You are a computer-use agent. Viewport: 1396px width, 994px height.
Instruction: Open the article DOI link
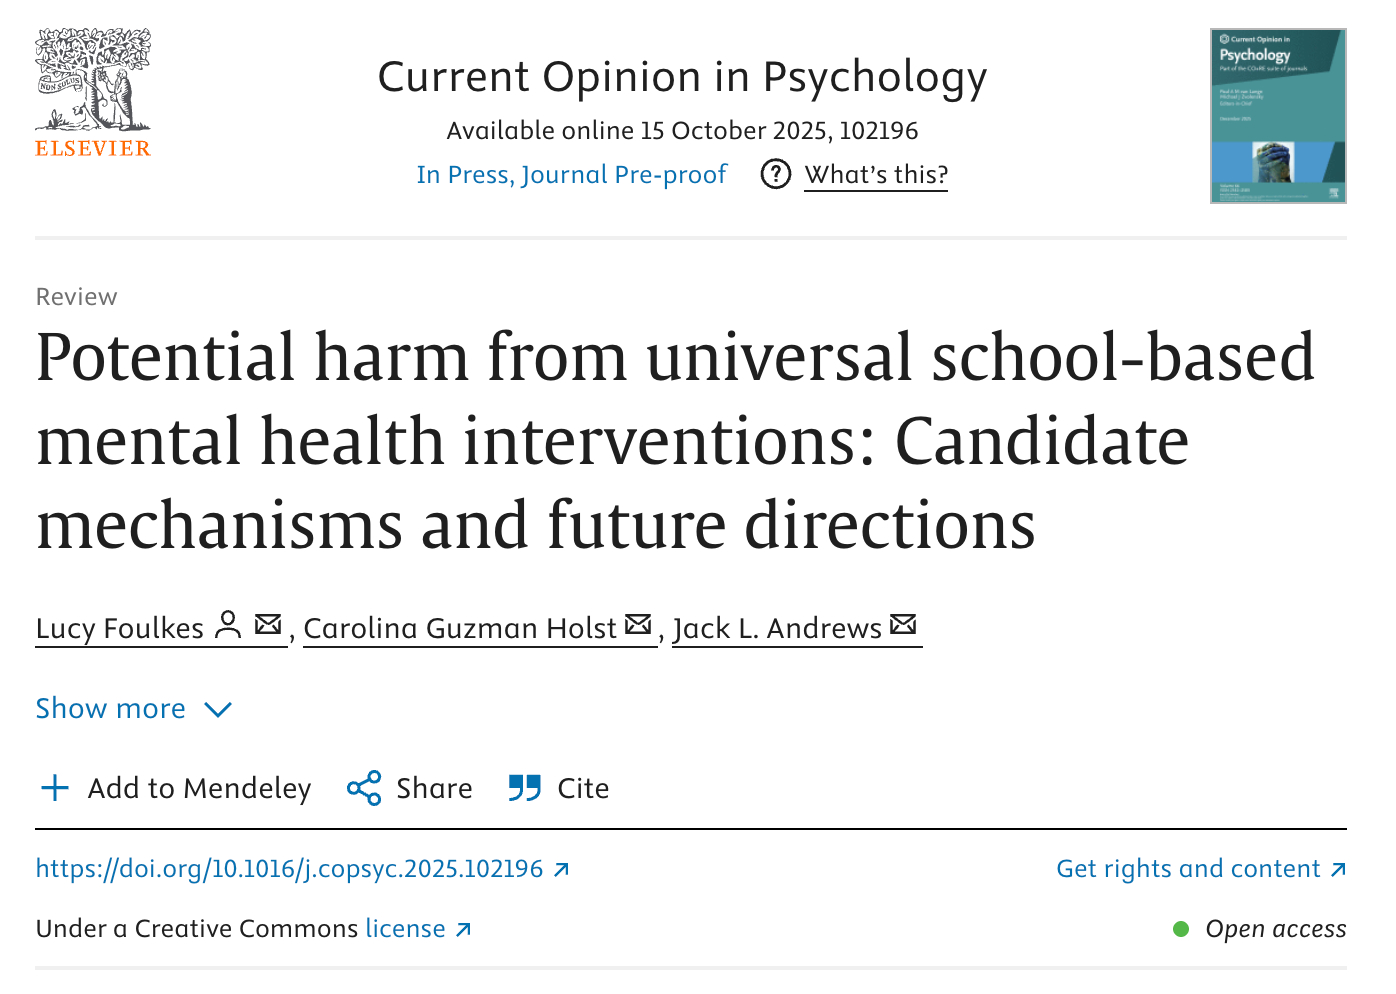(290, 869)
